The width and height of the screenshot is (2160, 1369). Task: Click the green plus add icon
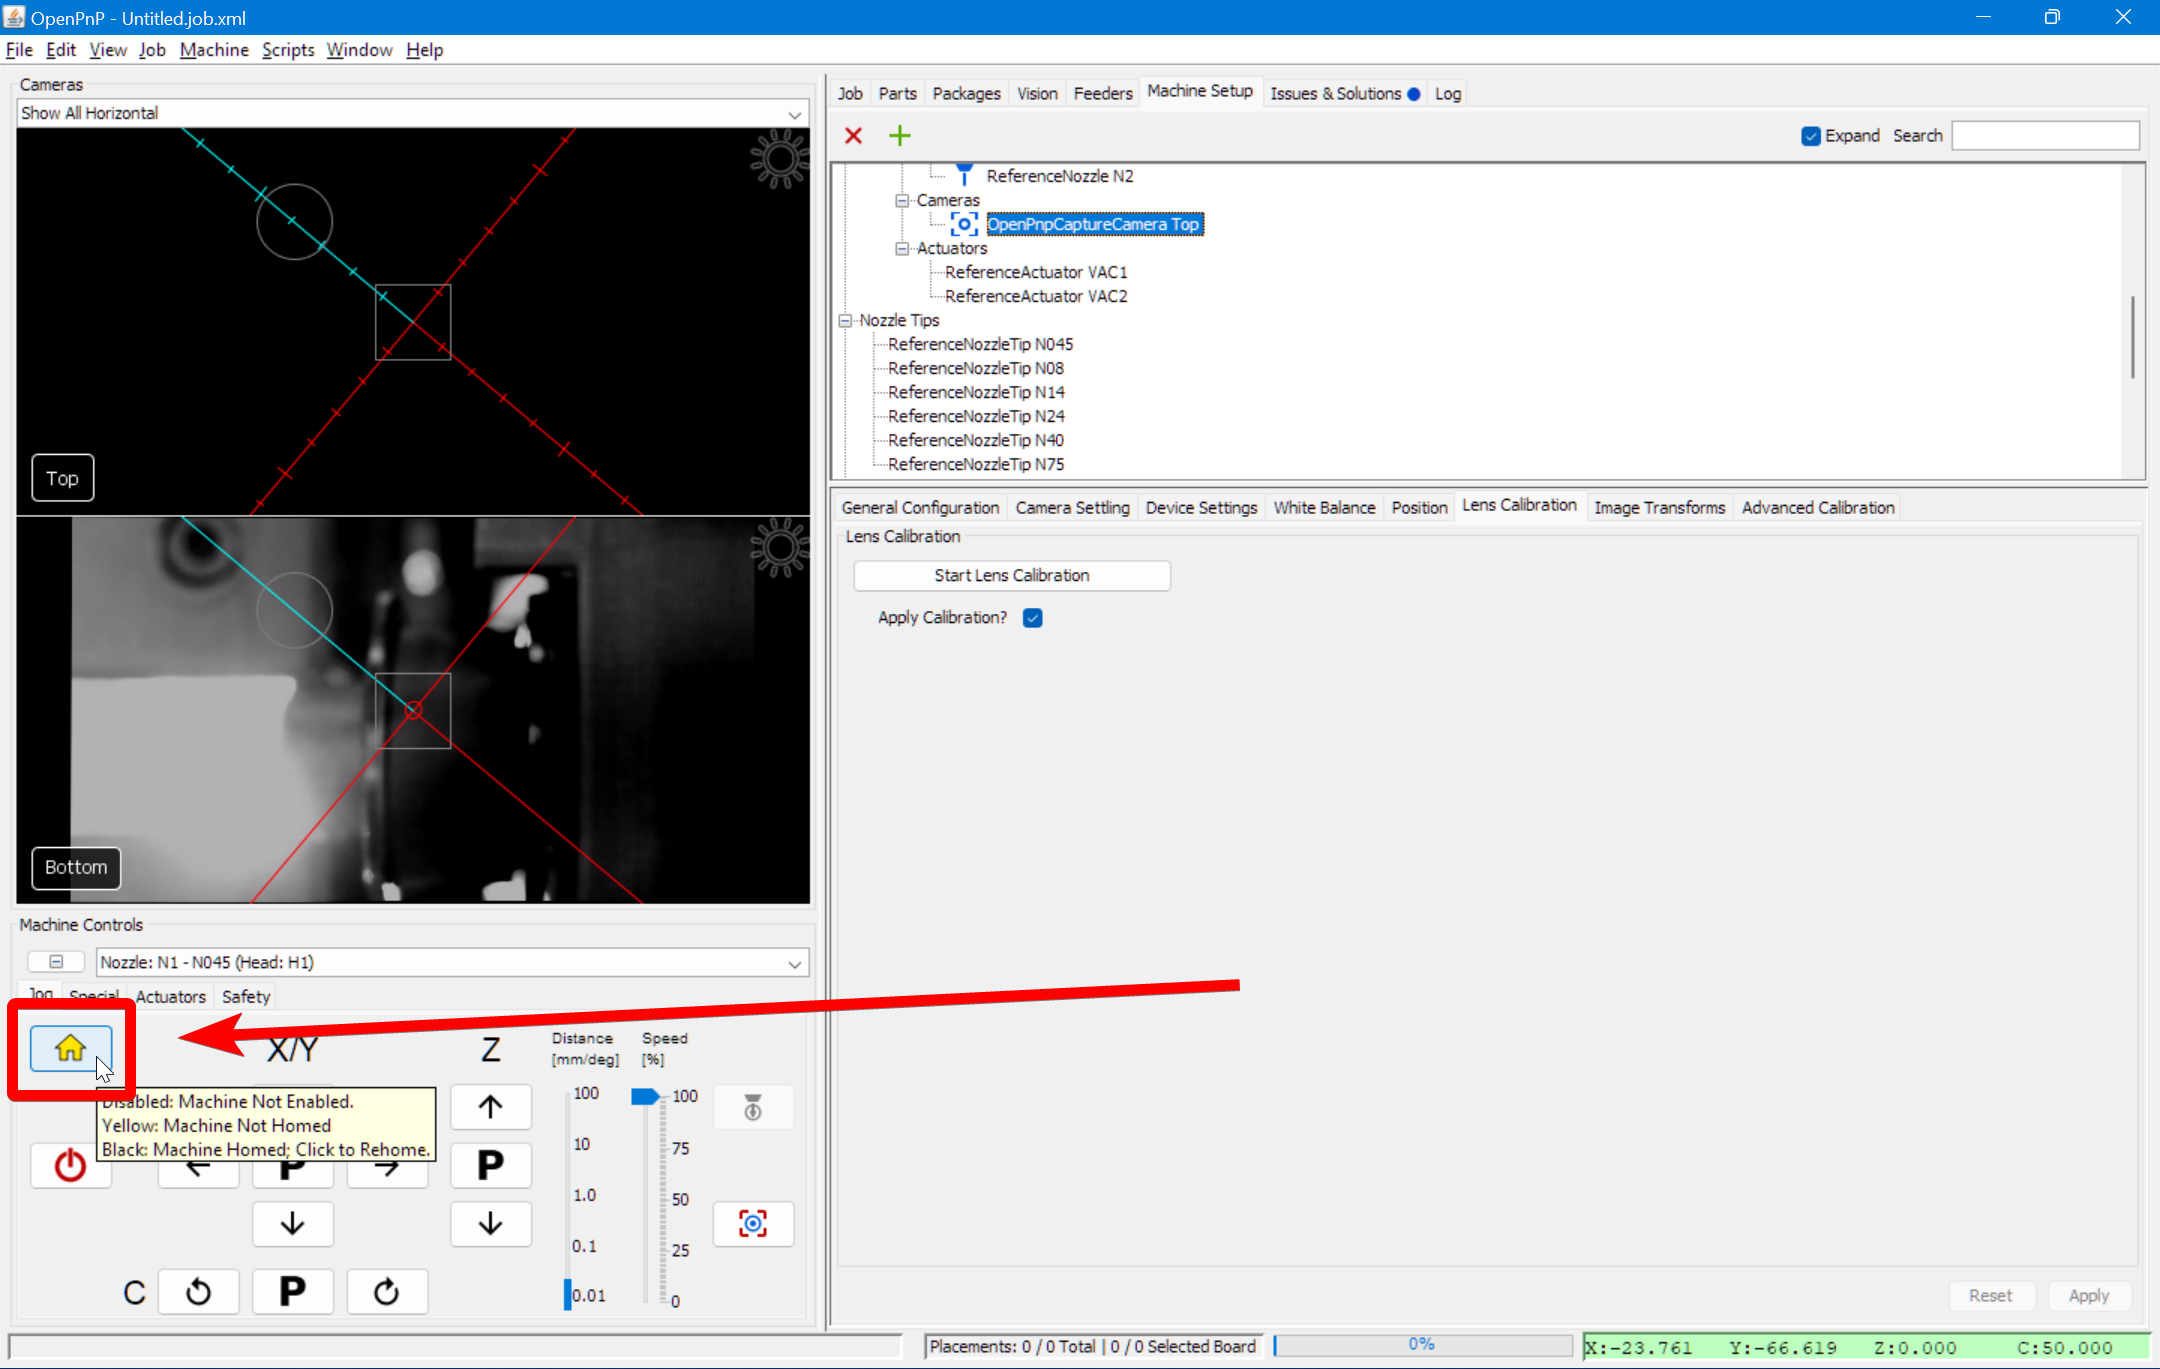(900, 135)
